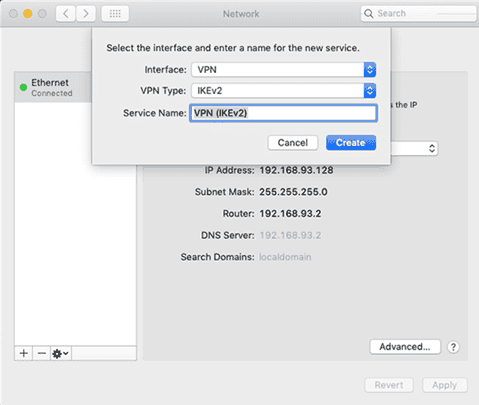Click into the Service Name text field
Image resolution: width=479 pixels, height=405 pixels.
pos(284,113)
